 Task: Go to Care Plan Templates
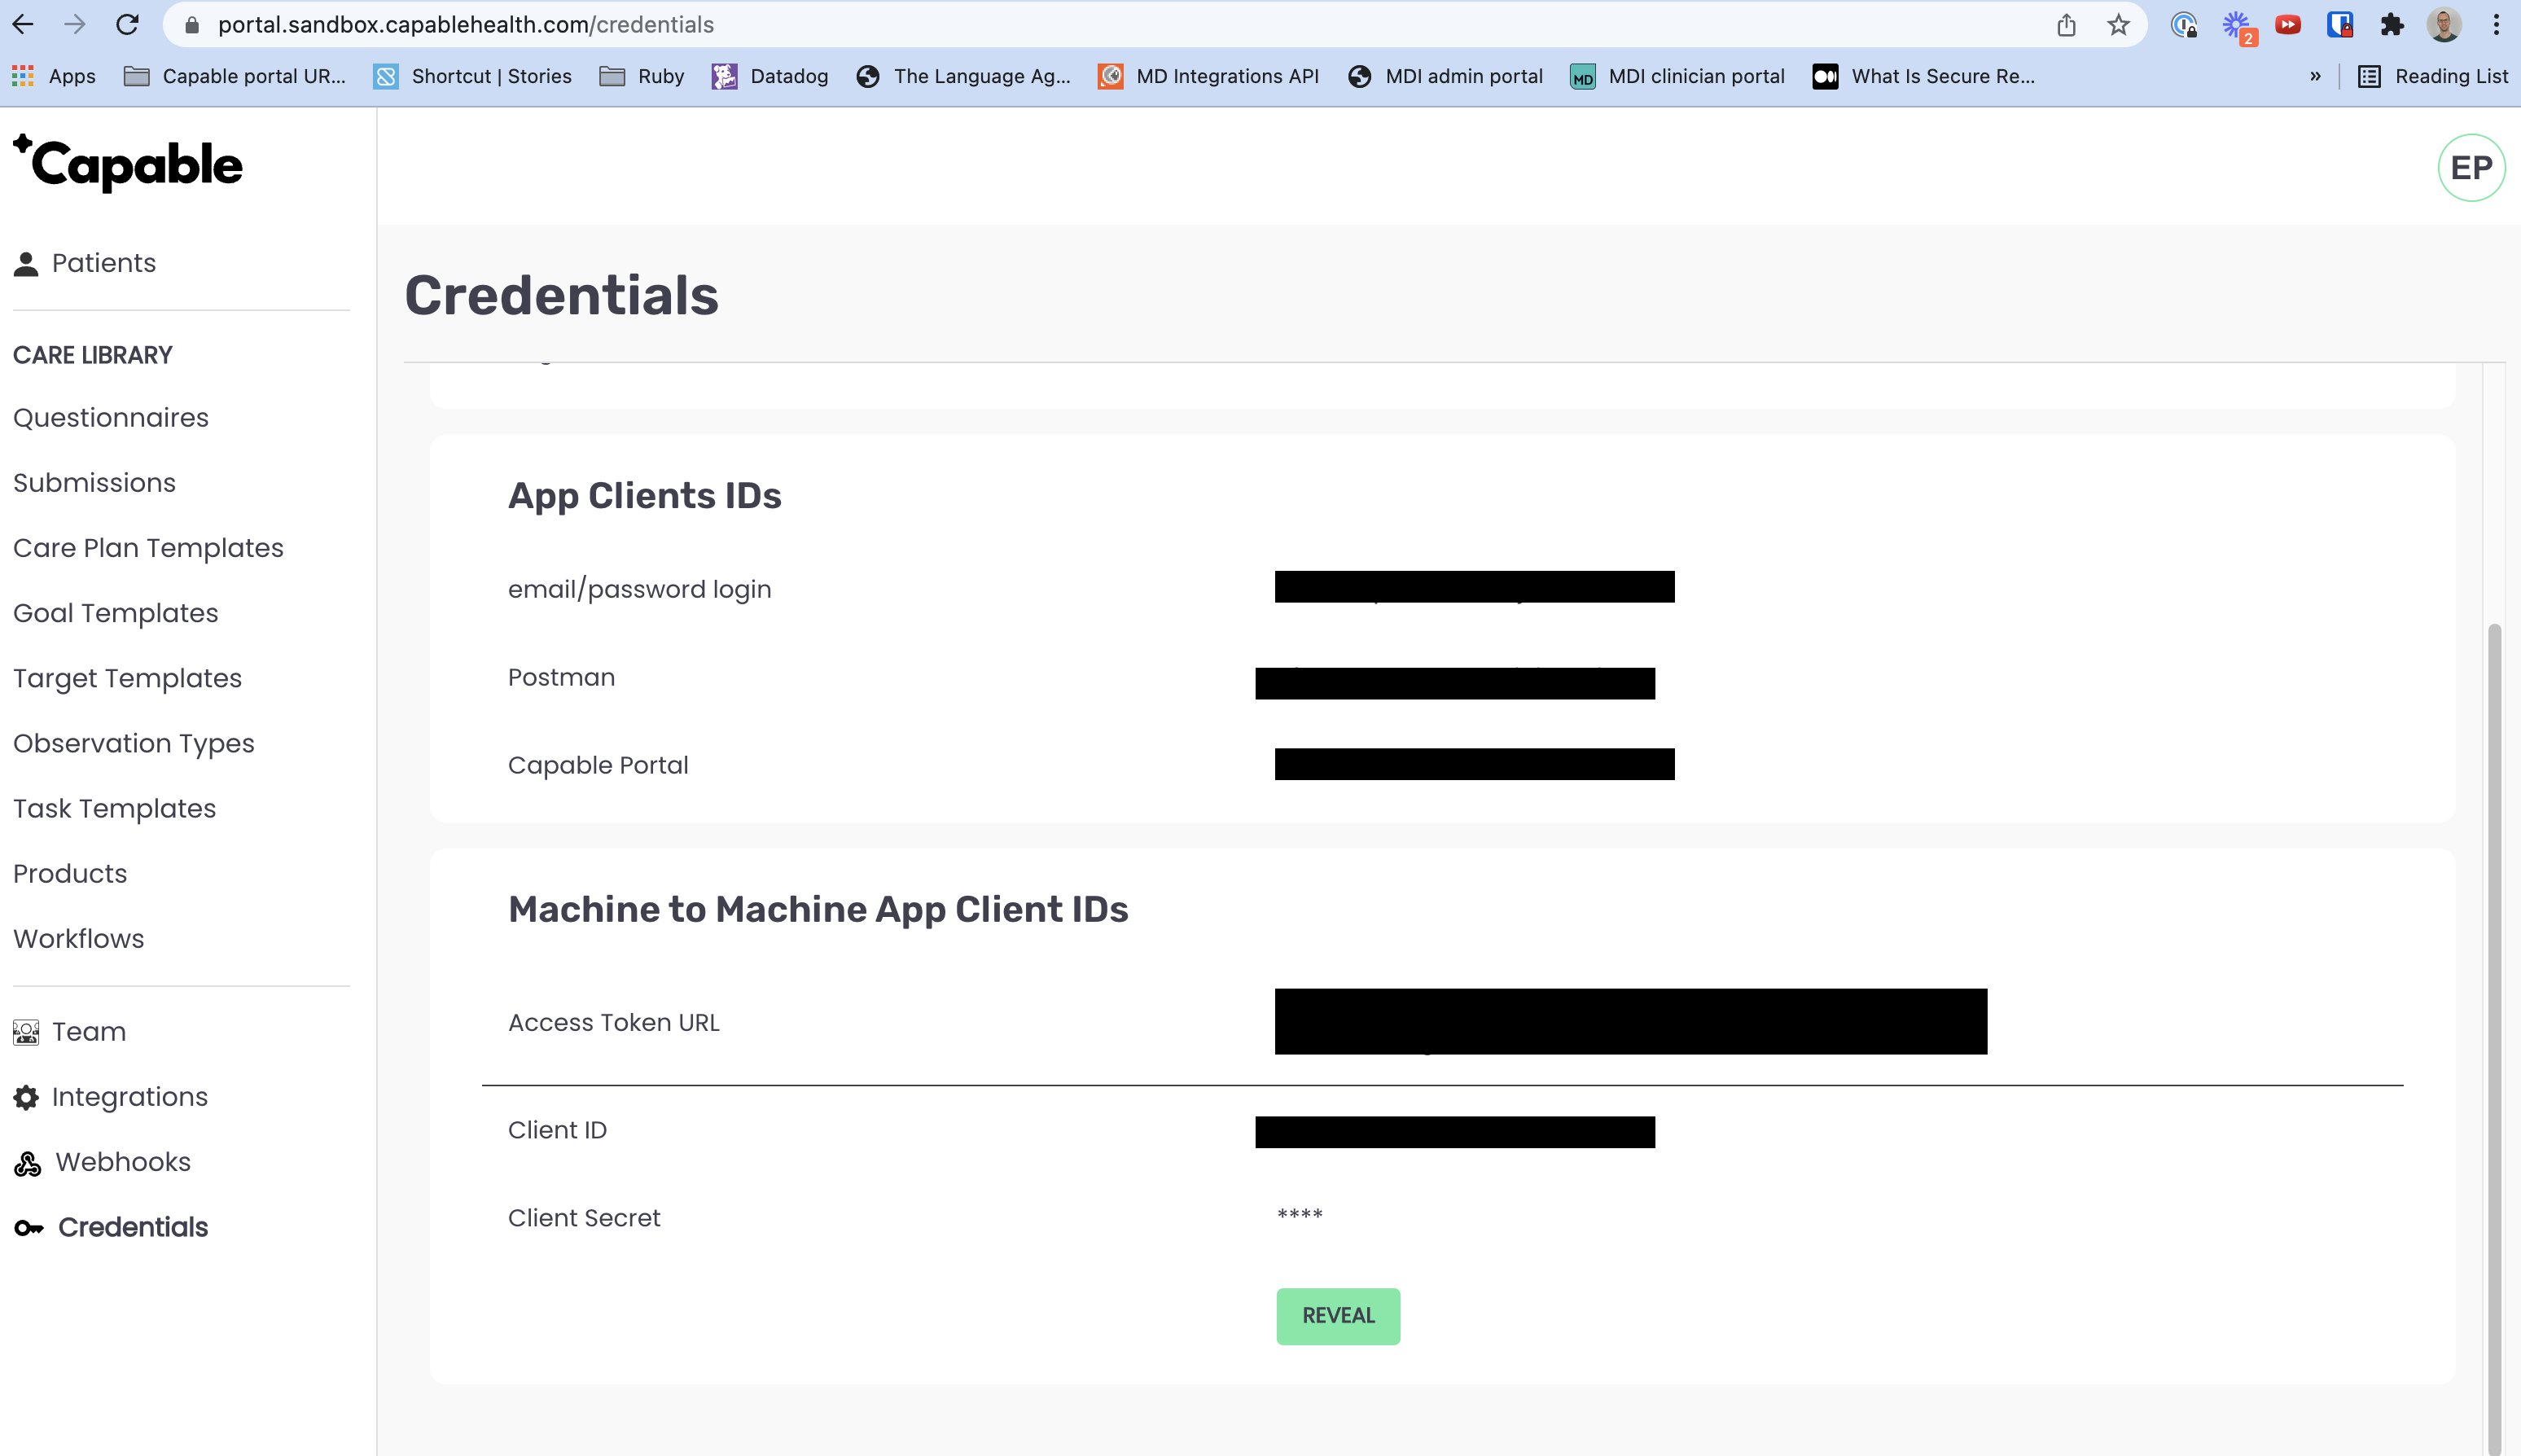148,548
